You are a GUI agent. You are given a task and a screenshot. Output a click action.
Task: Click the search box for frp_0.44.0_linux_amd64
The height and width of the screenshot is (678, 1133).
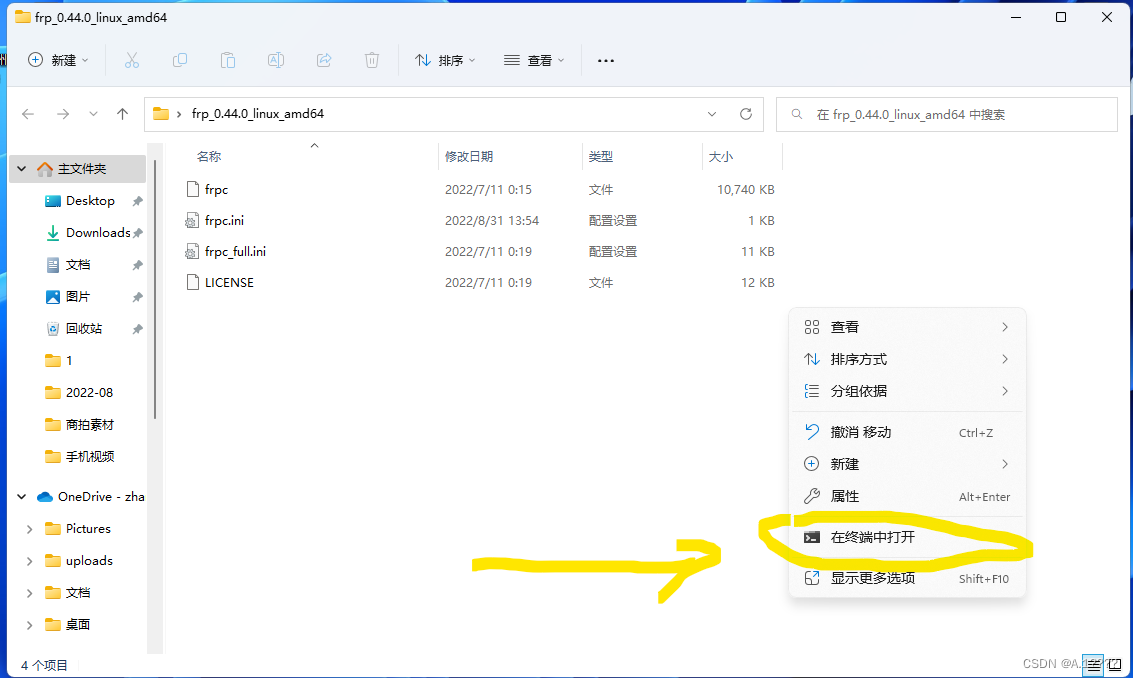click(947, 114)
